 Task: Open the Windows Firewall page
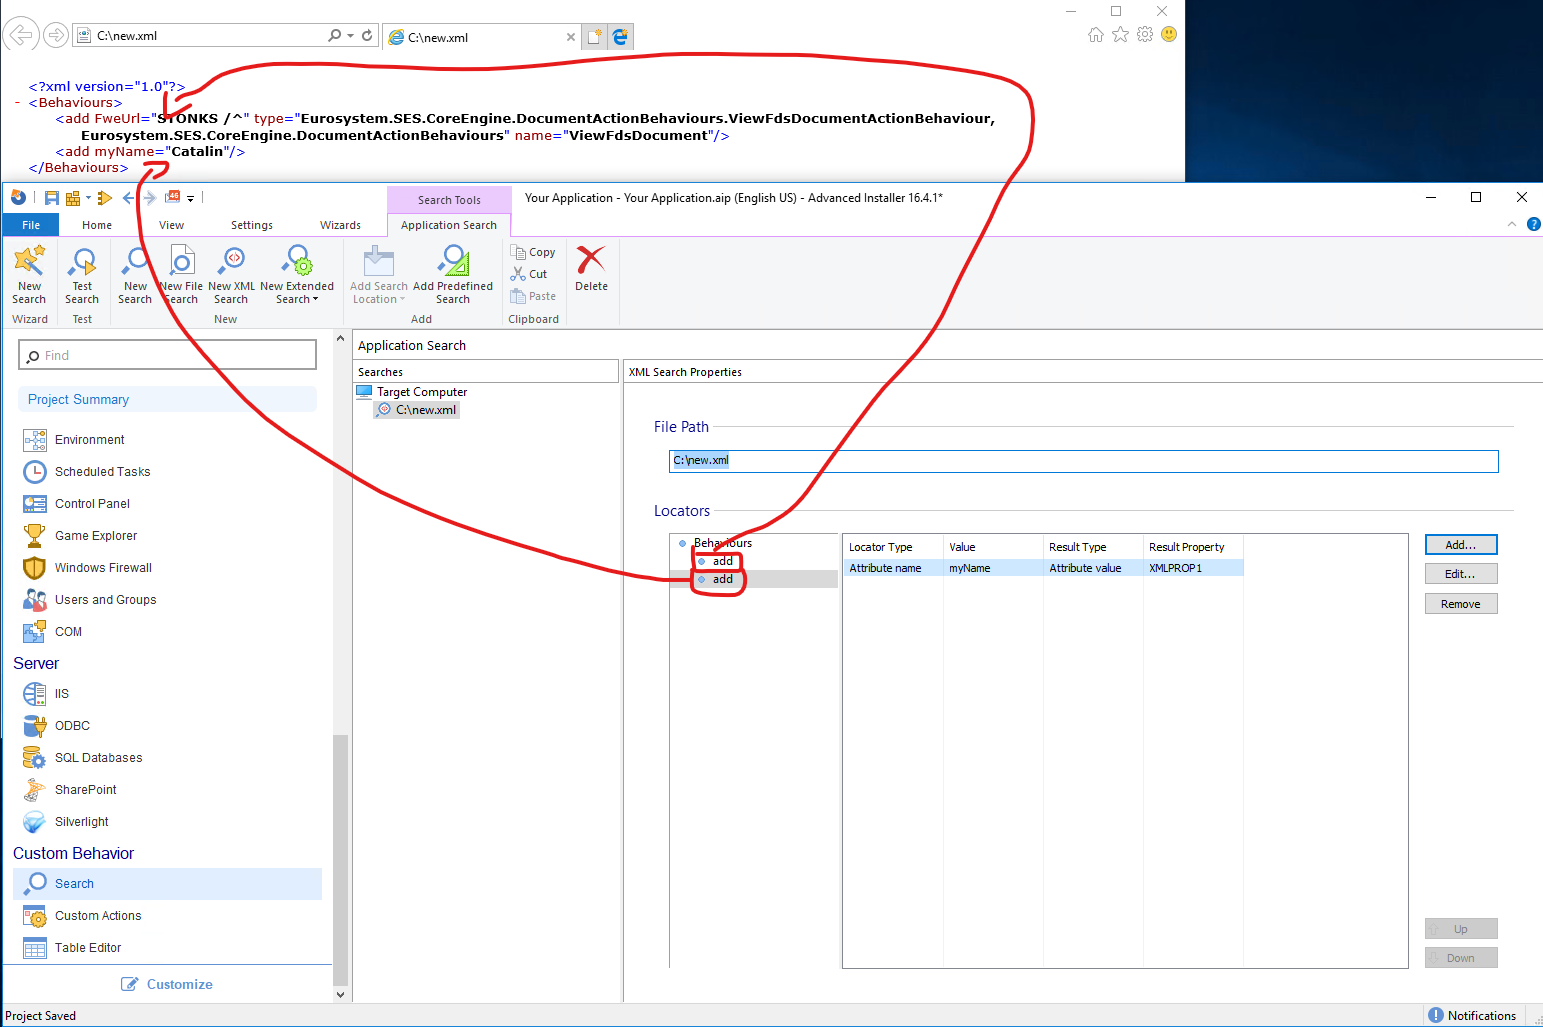pos(103,568)
